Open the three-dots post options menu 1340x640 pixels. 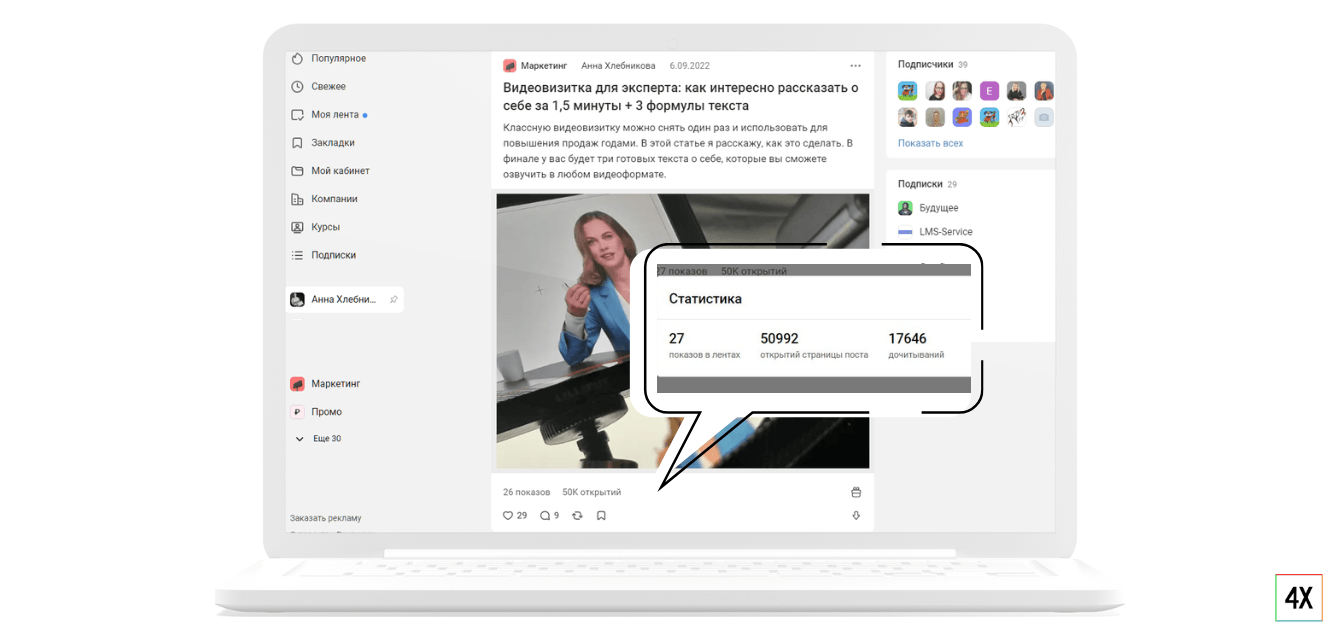855,66
